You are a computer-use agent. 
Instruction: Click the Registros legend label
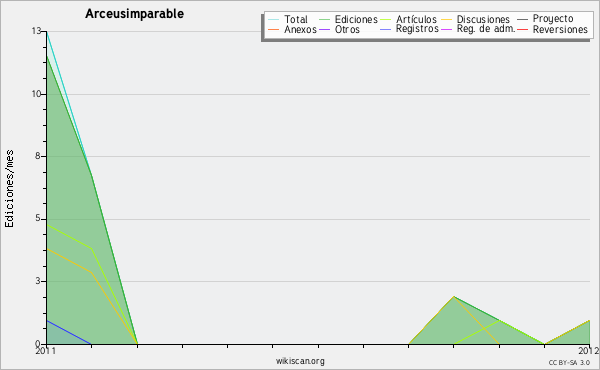(x=417, y=29)
